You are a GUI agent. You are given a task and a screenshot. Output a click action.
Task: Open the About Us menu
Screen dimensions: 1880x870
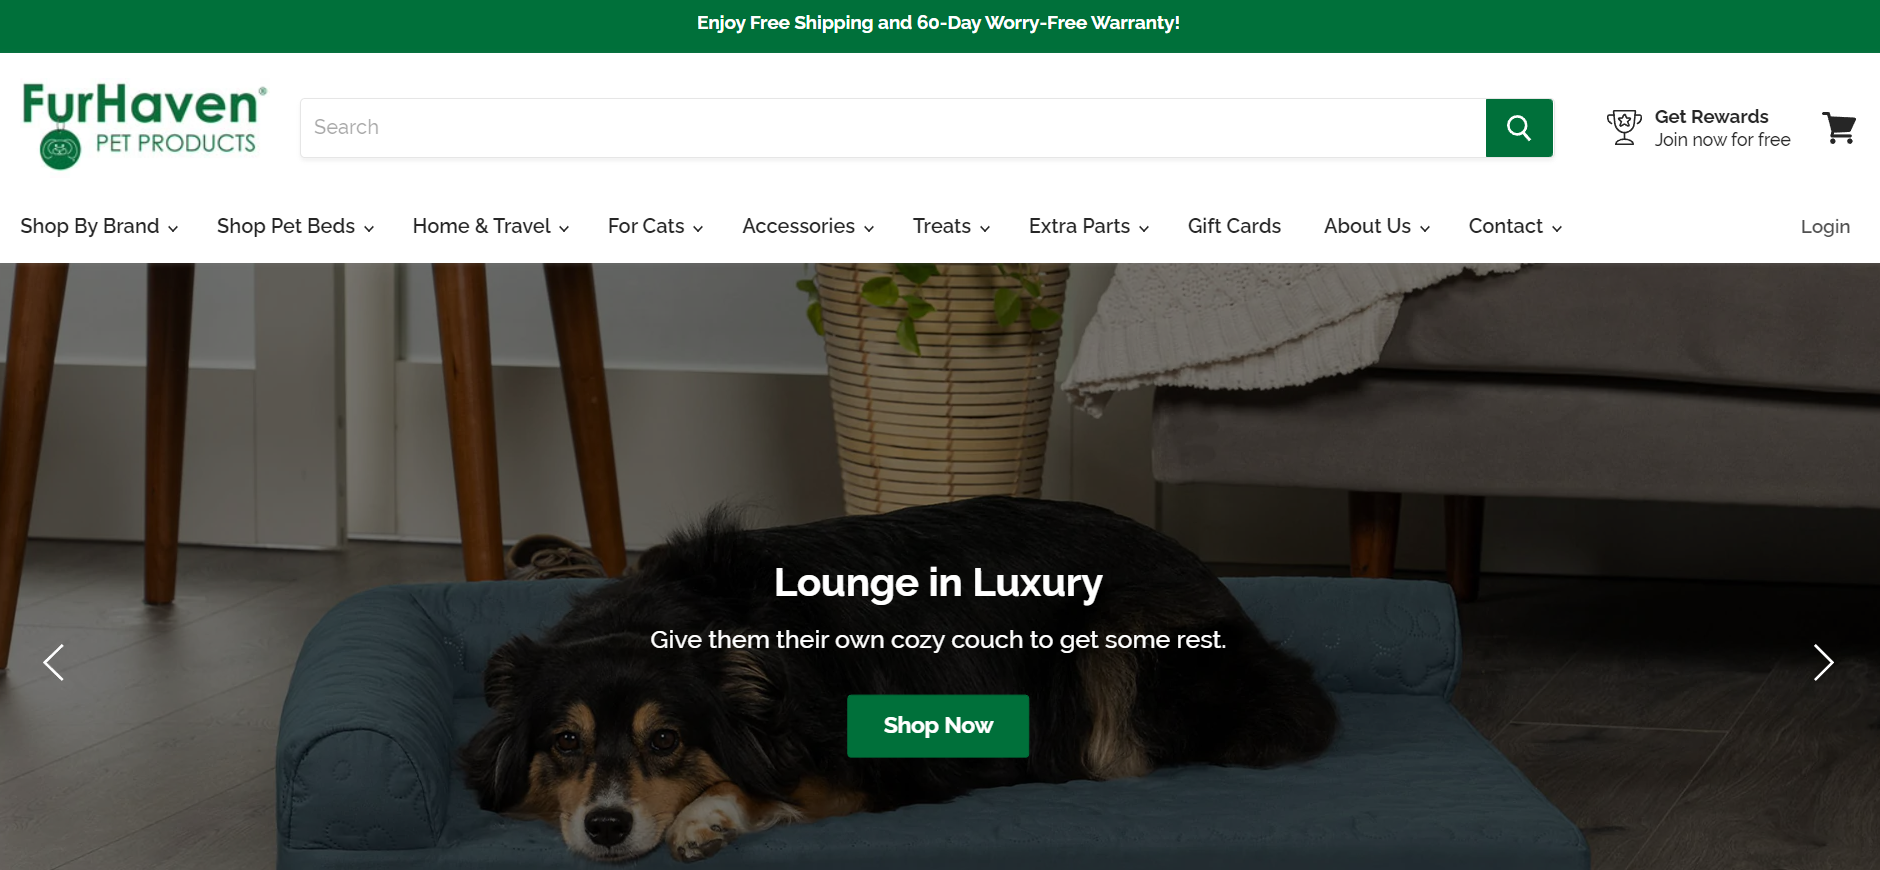click(1377, 226)
